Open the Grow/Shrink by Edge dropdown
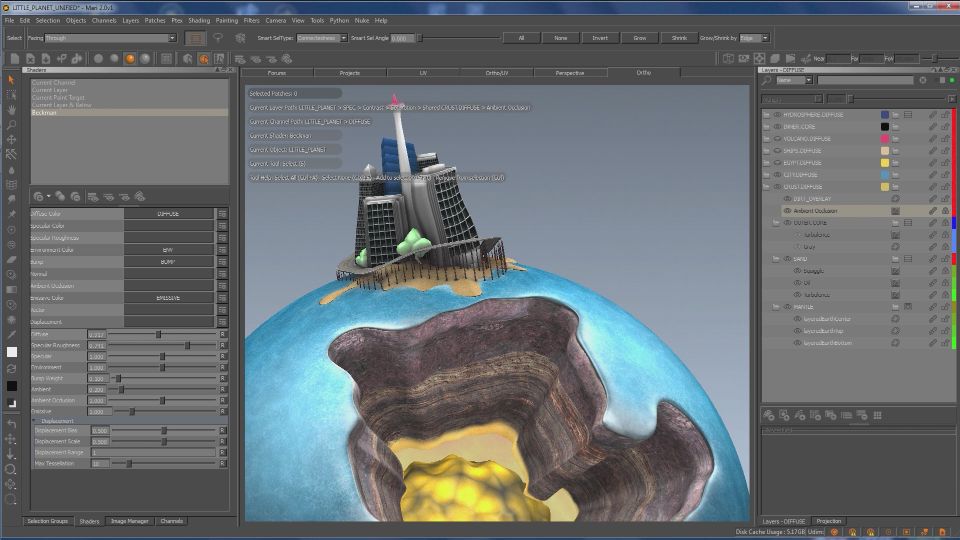 pyautogui.click(x=754, y=38)
